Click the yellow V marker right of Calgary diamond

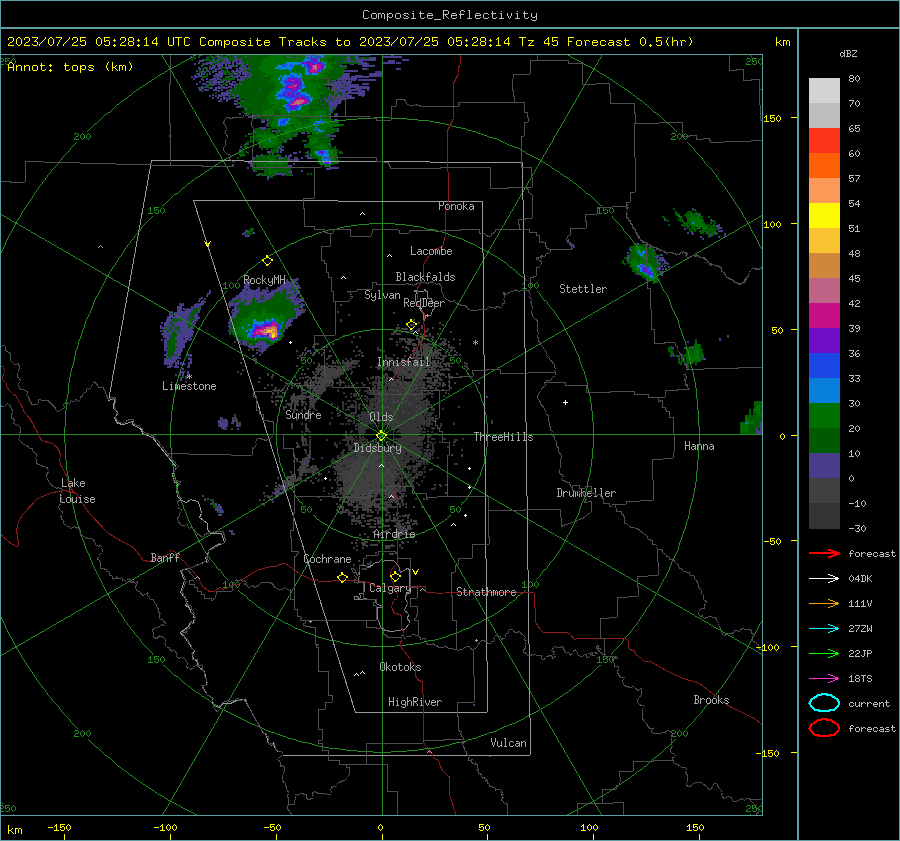coord(416,572)
